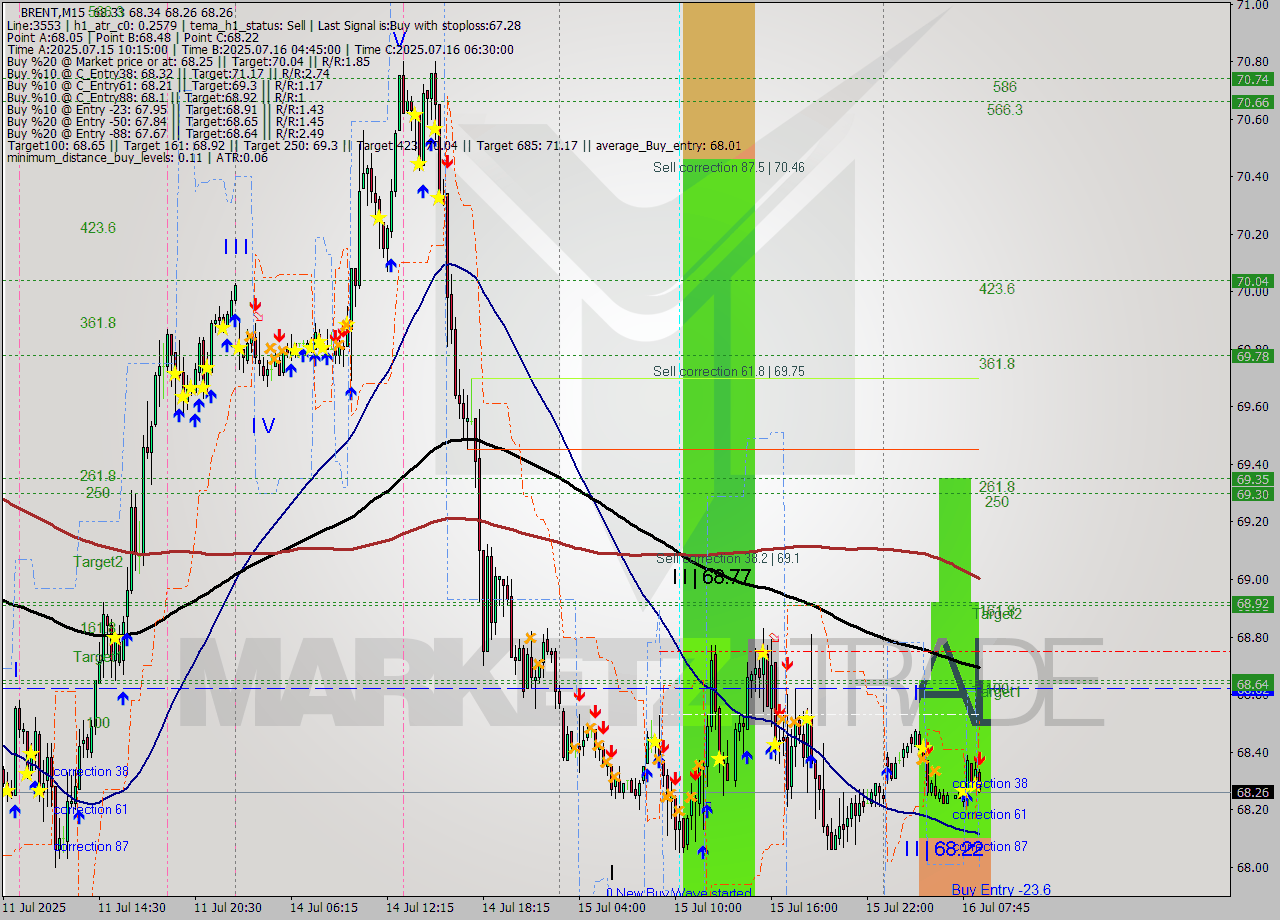Select the 68.64 price level tag
The image size is (1280, 920).
(1253, 684)
